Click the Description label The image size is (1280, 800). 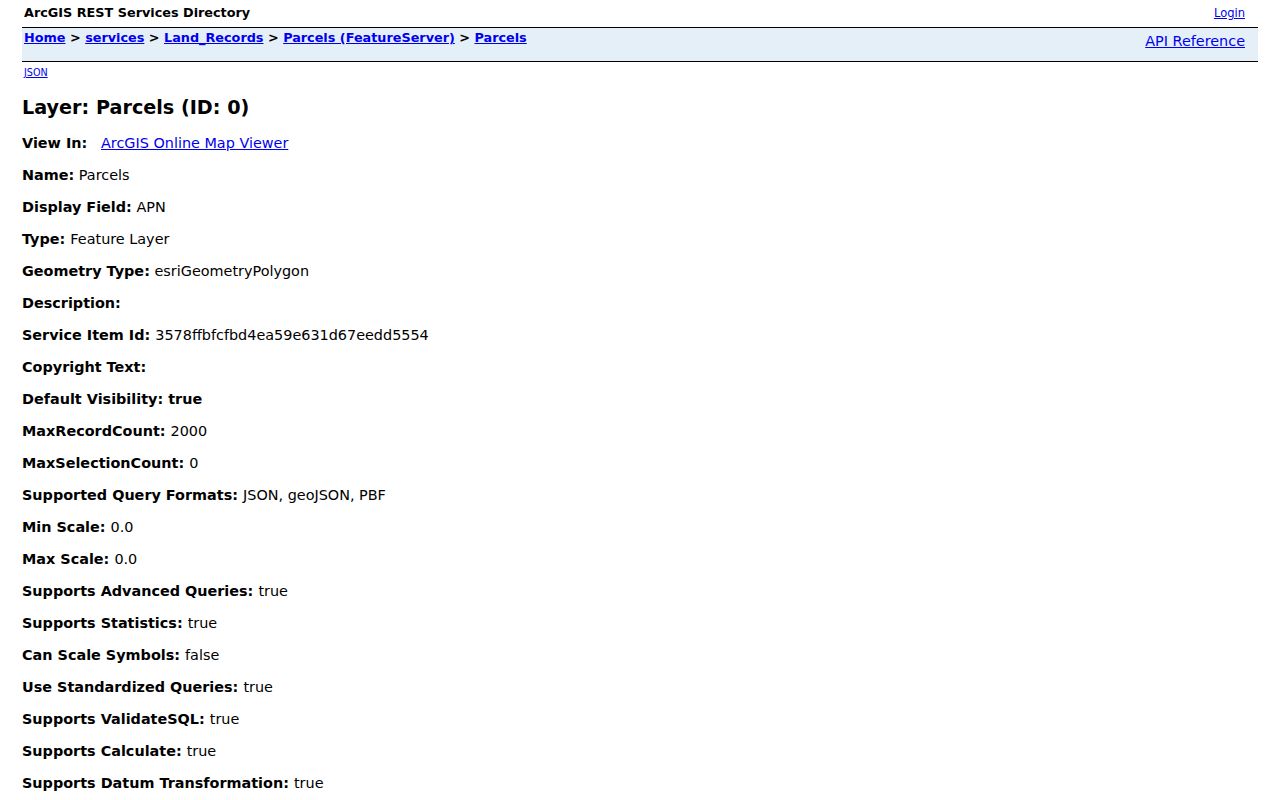[71, 303]
